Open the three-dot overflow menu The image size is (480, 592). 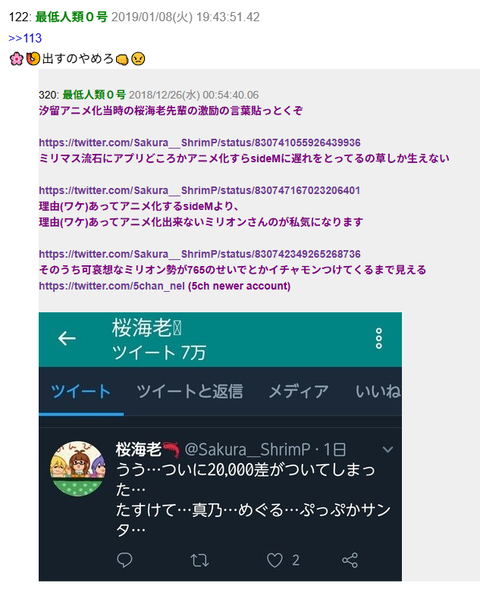(x=378, y=338)
